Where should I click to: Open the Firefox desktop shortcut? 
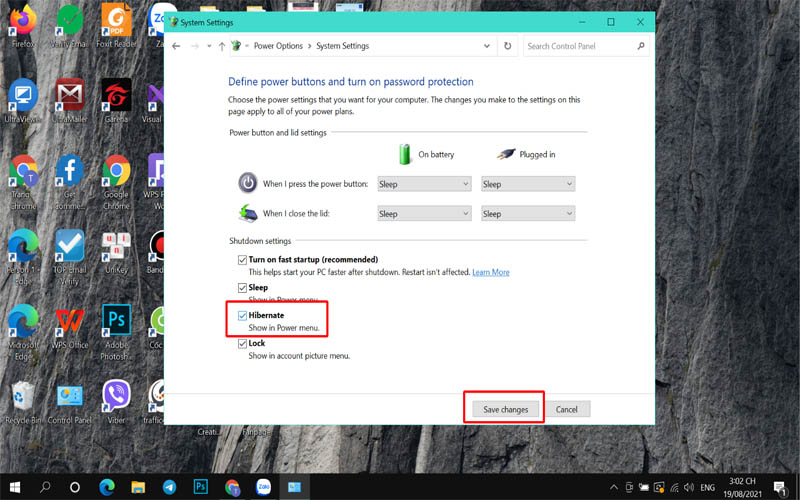(23, 26)
